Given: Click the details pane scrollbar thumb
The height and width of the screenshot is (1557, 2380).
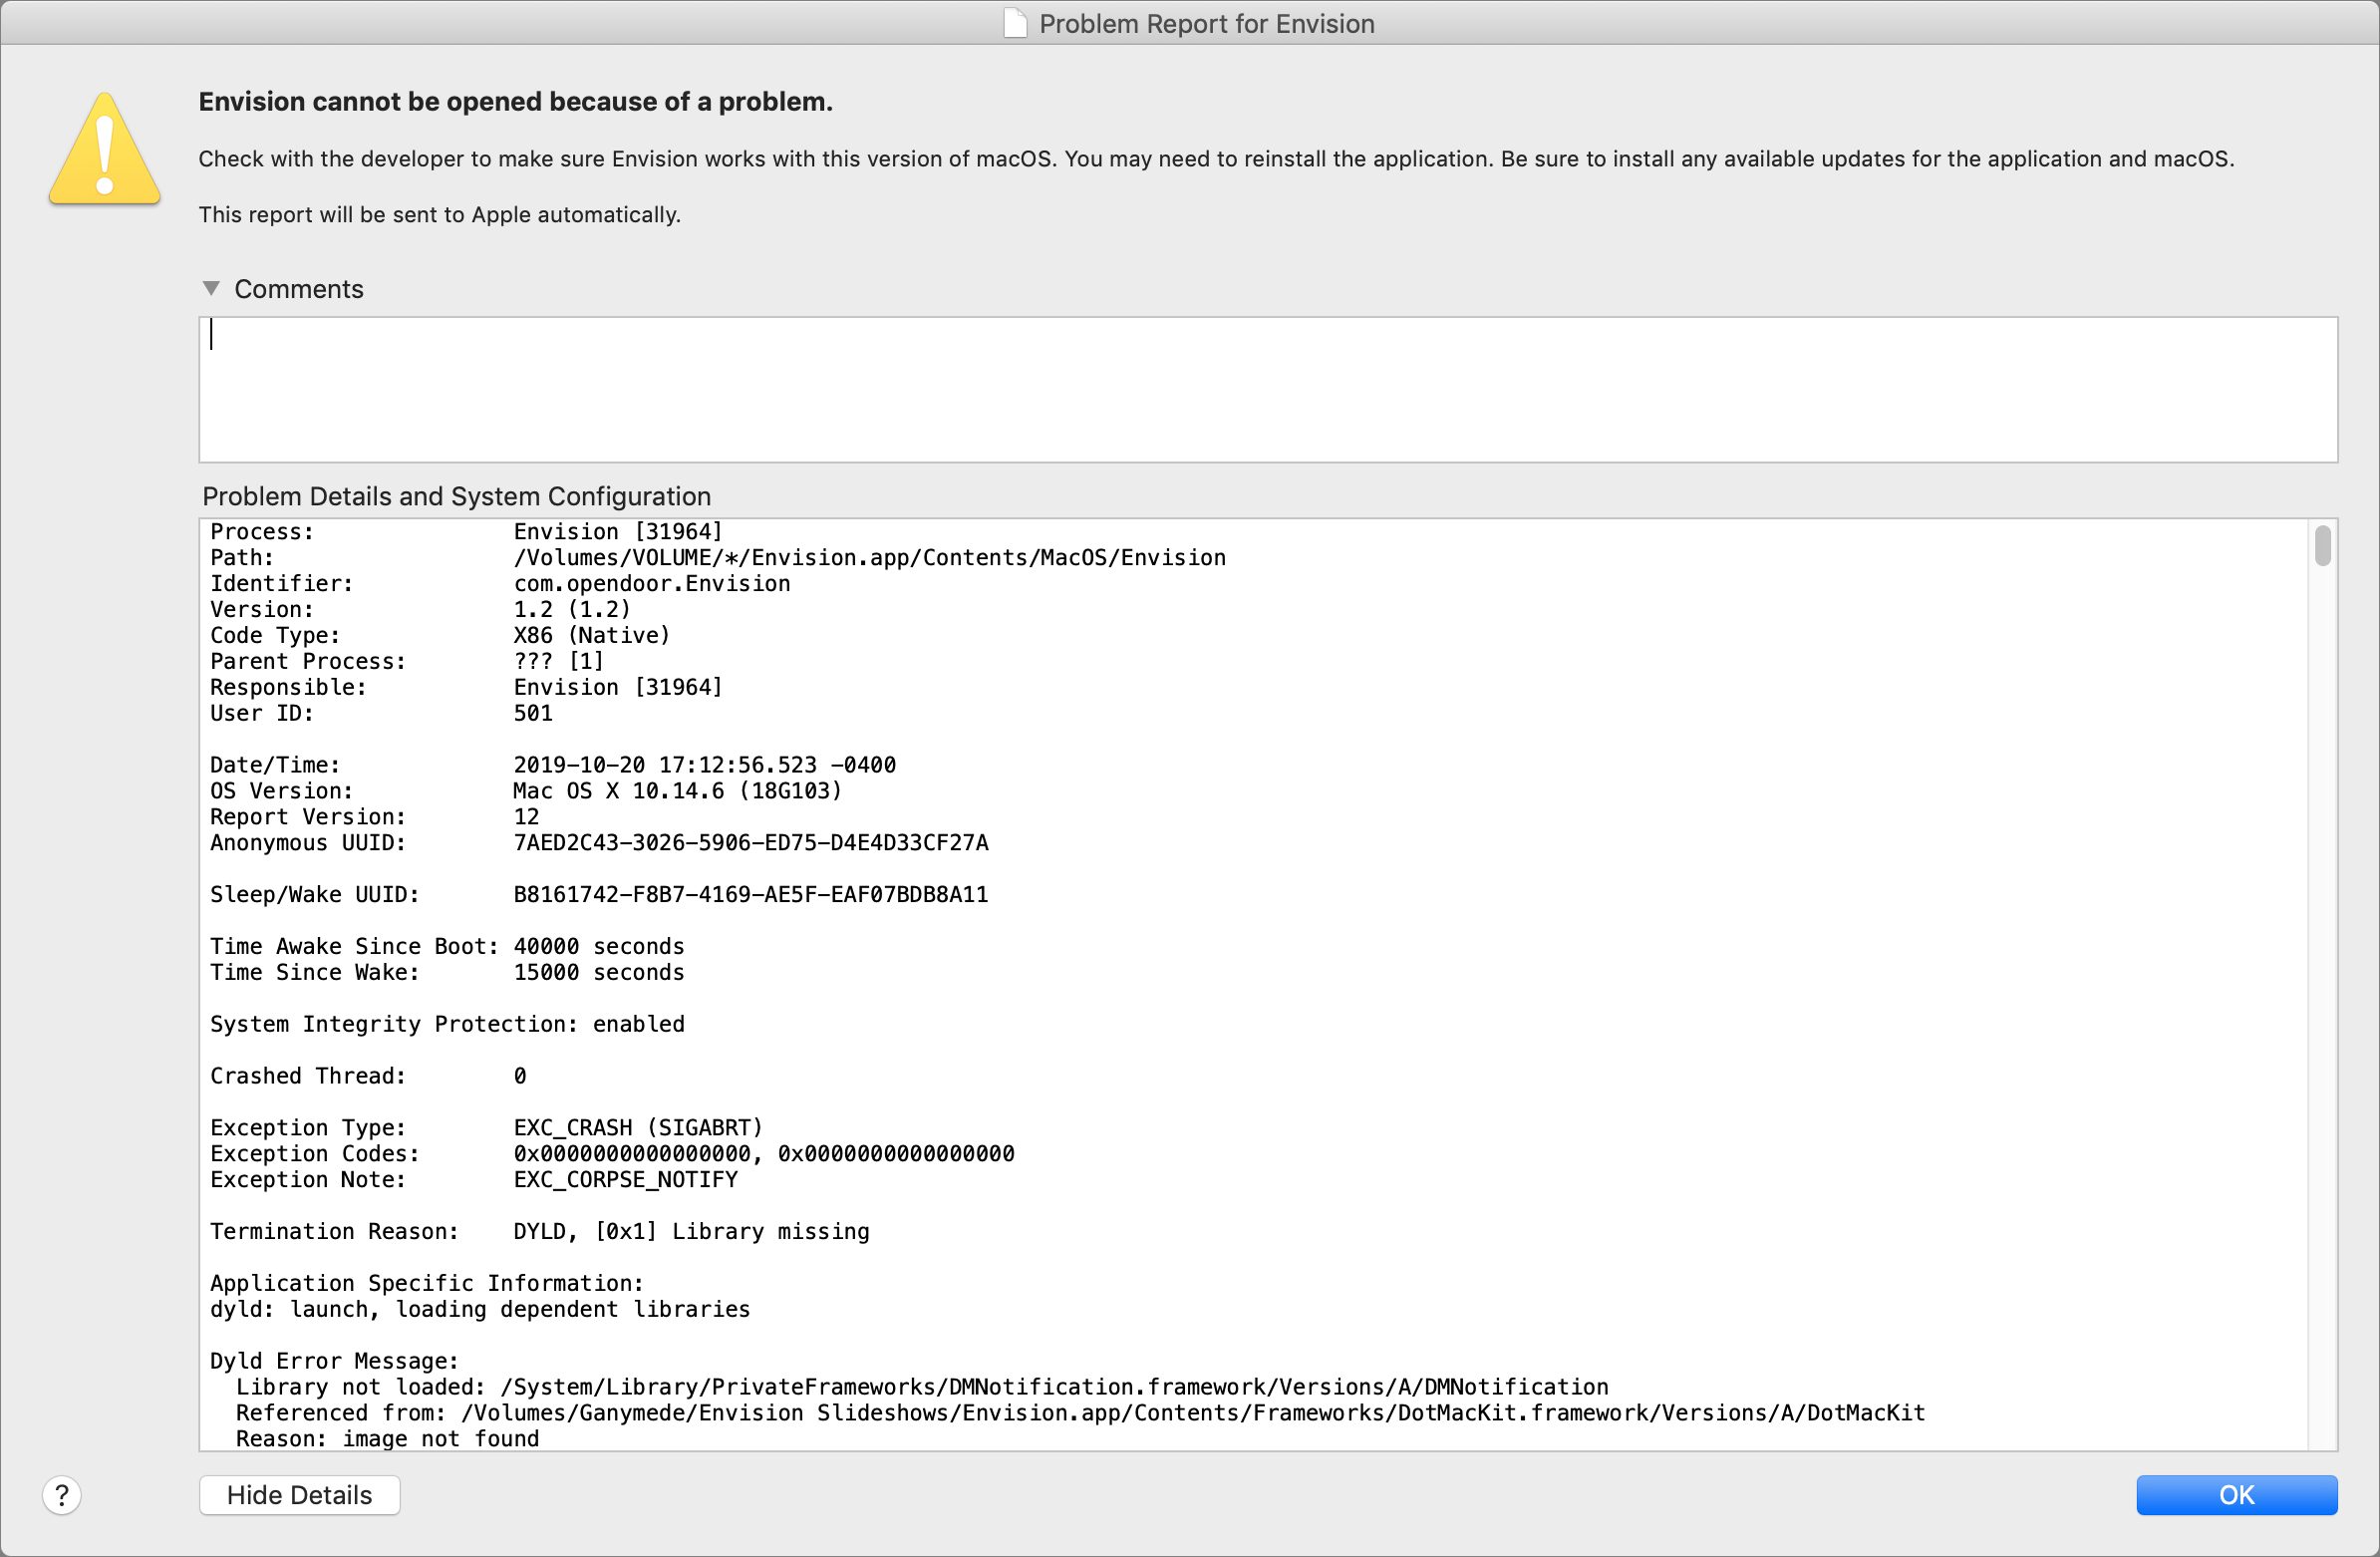Looking at the screenshot, I should (x=2322, y=546).
